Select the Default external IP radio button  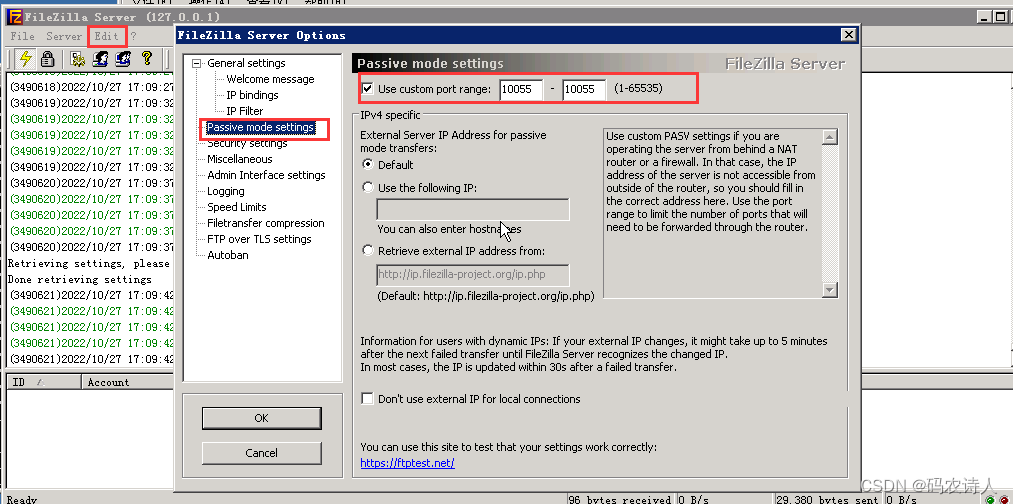(x=368, y=165)
